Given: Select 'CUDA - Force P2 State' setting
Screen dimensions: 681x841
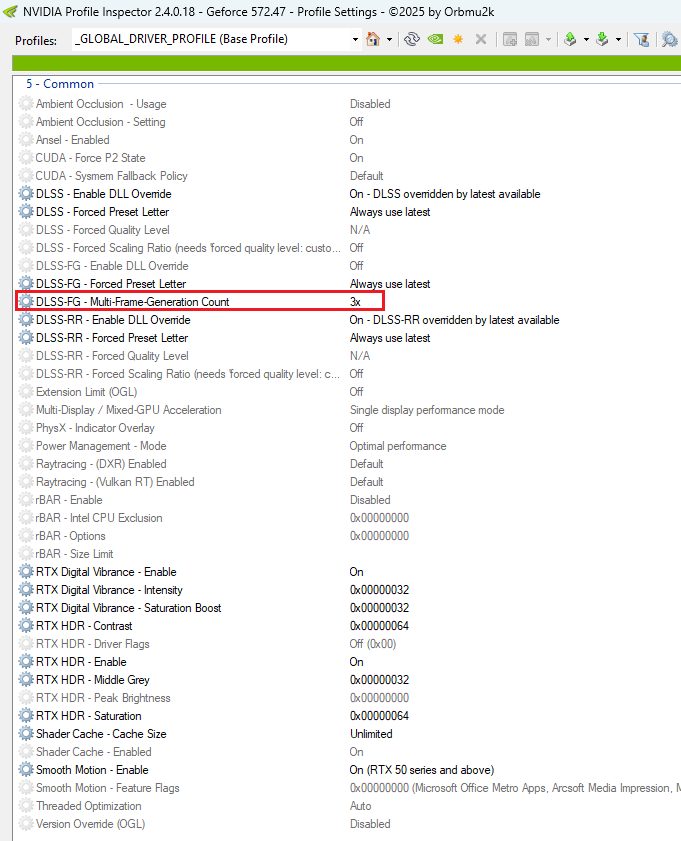Looking at the screenshot, I should tap(90, 158).
